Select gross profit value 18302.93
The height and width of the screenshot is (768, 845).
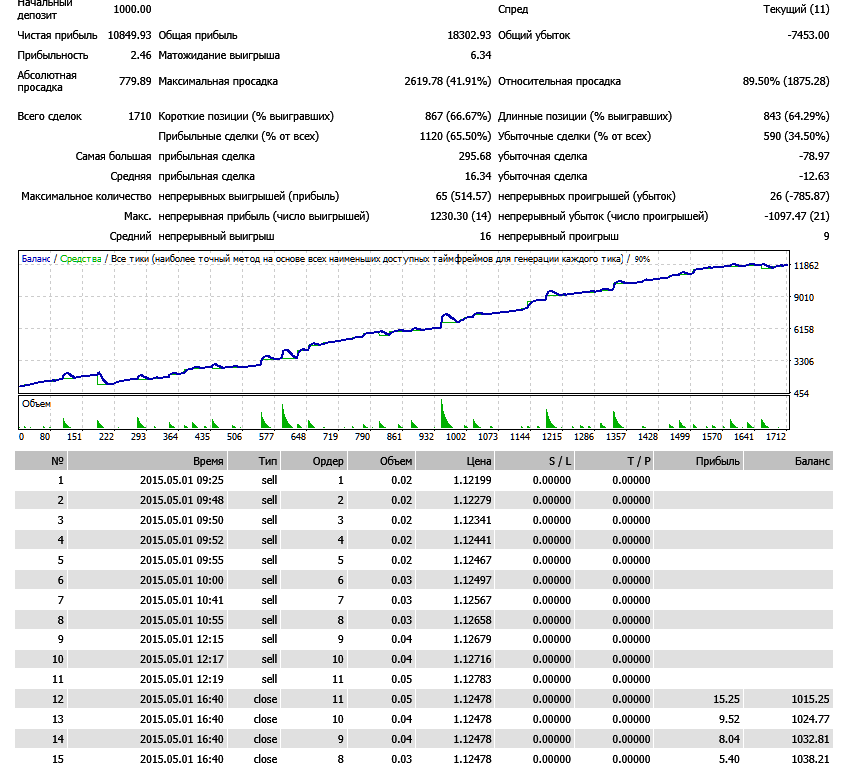pos(469,35)
